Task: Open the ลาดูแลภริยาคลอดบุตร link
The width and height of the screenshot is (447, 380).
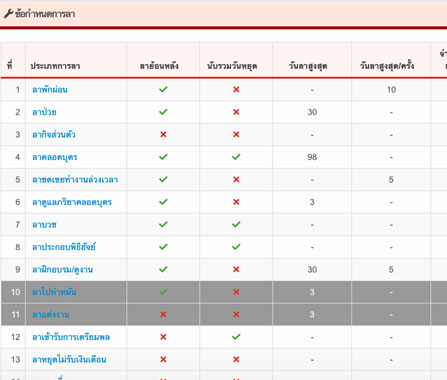Action: [72, 202]
